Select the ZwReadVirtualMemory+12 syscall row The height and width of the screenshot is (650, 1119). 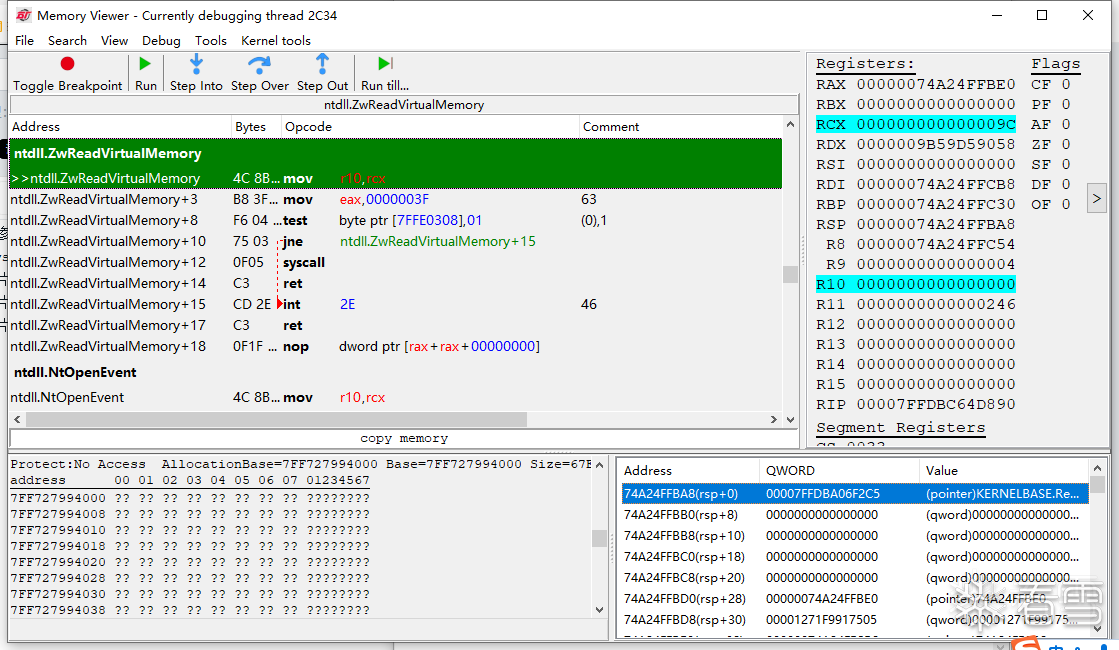coord(395,263)
